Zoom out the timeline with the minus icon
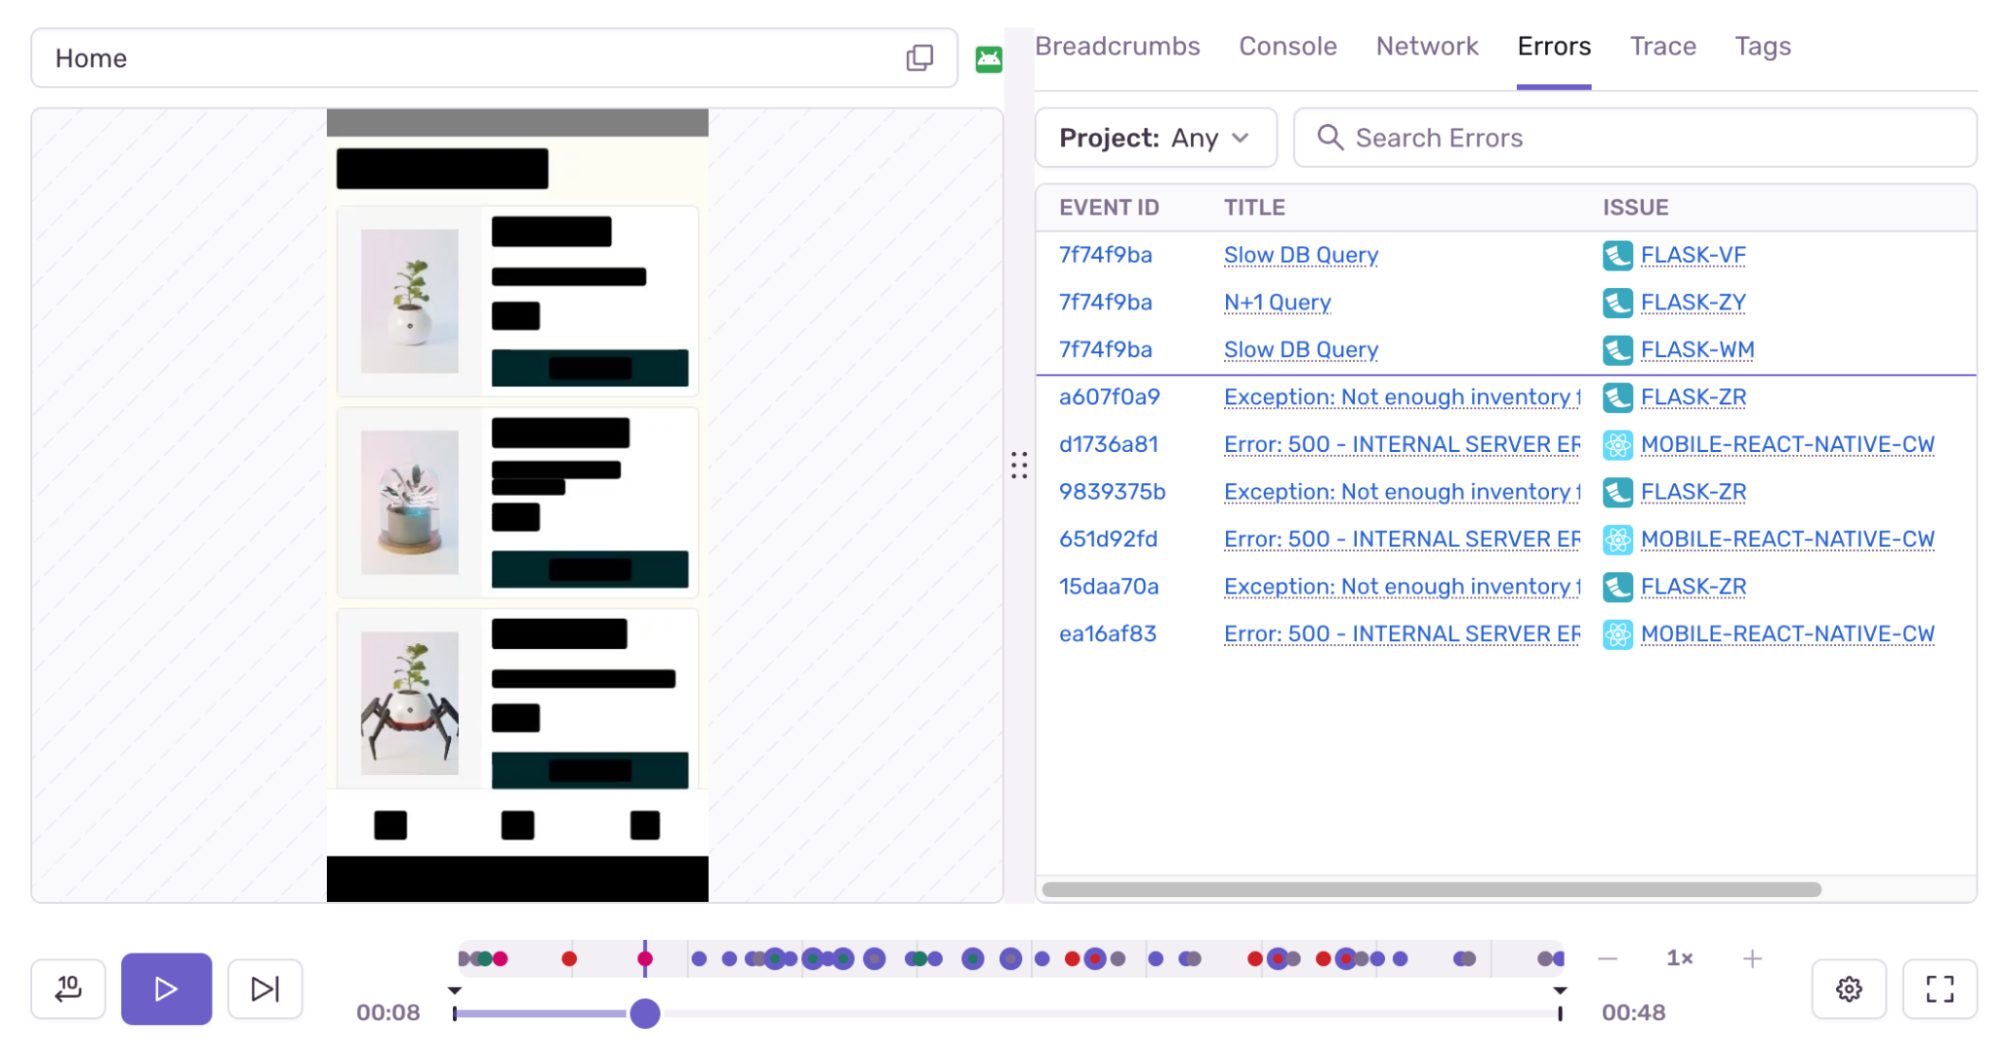This screenshot has height=1061, width=1999. pyautogui.click(x=1607, y=958)
